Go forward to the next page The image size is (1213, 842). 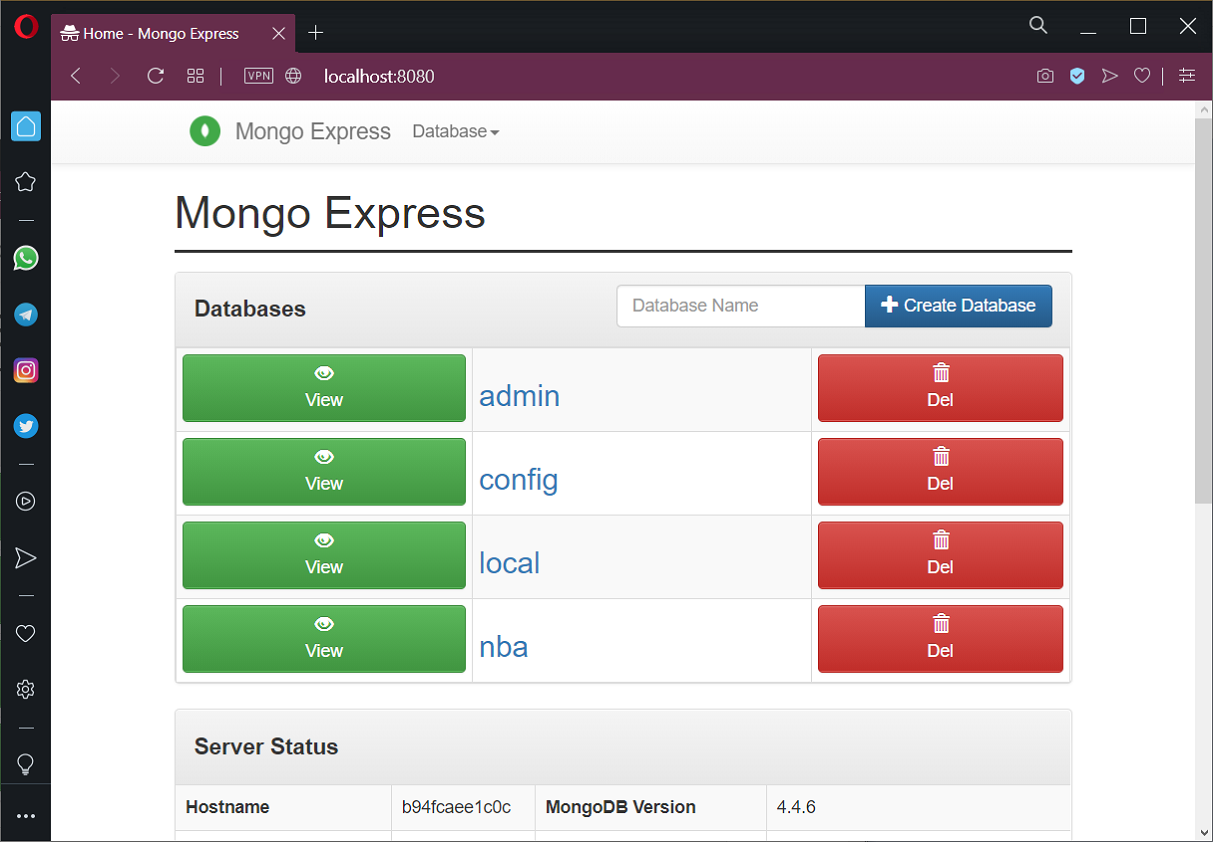[115, 76]
